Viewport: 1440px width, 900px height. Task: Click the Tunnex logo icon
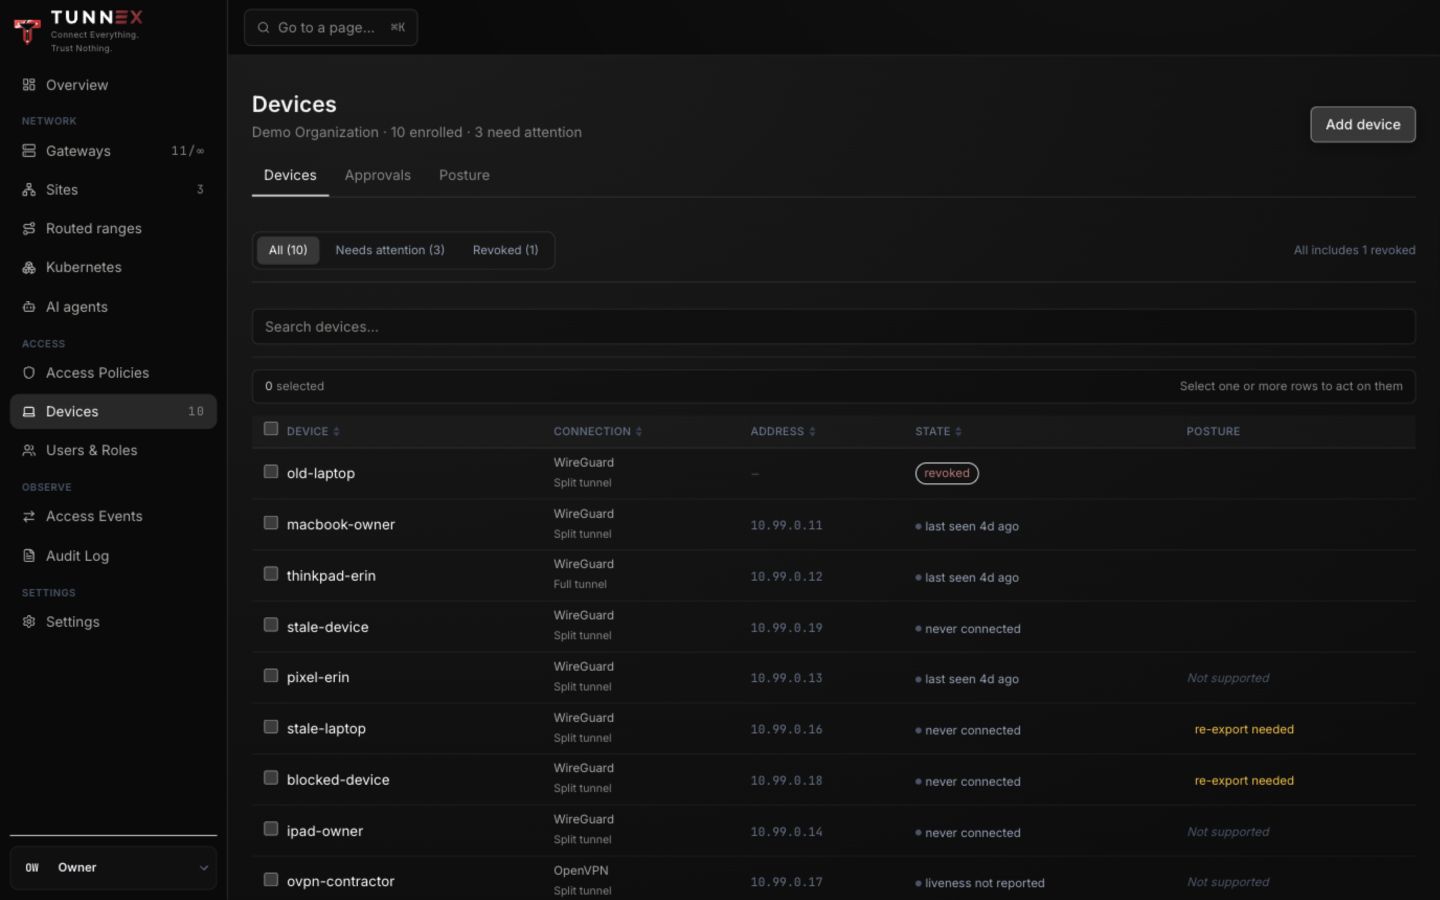click(28, 30)
